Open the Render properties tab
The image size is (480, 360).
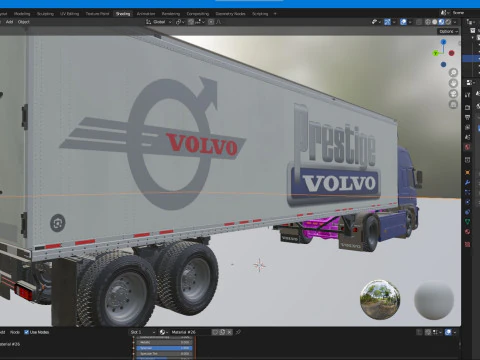[467, 107]
